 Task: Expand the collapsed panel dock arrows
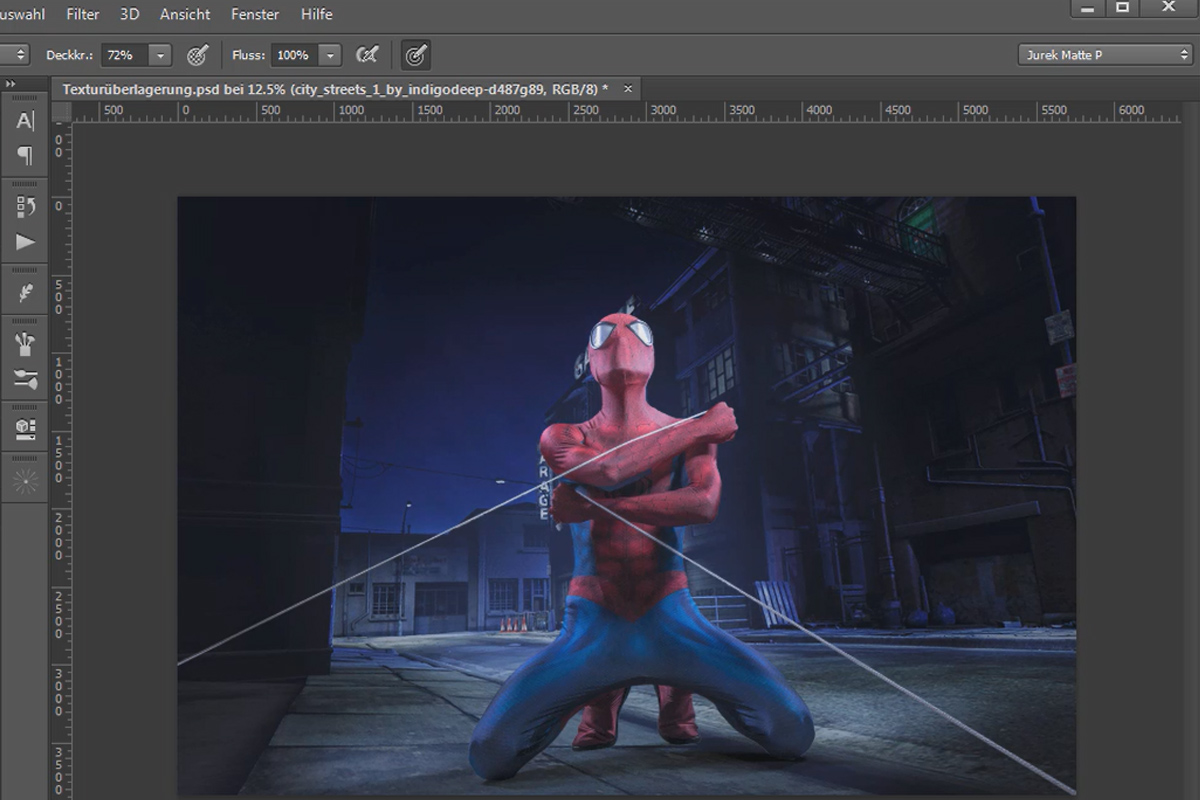point(10,84)
